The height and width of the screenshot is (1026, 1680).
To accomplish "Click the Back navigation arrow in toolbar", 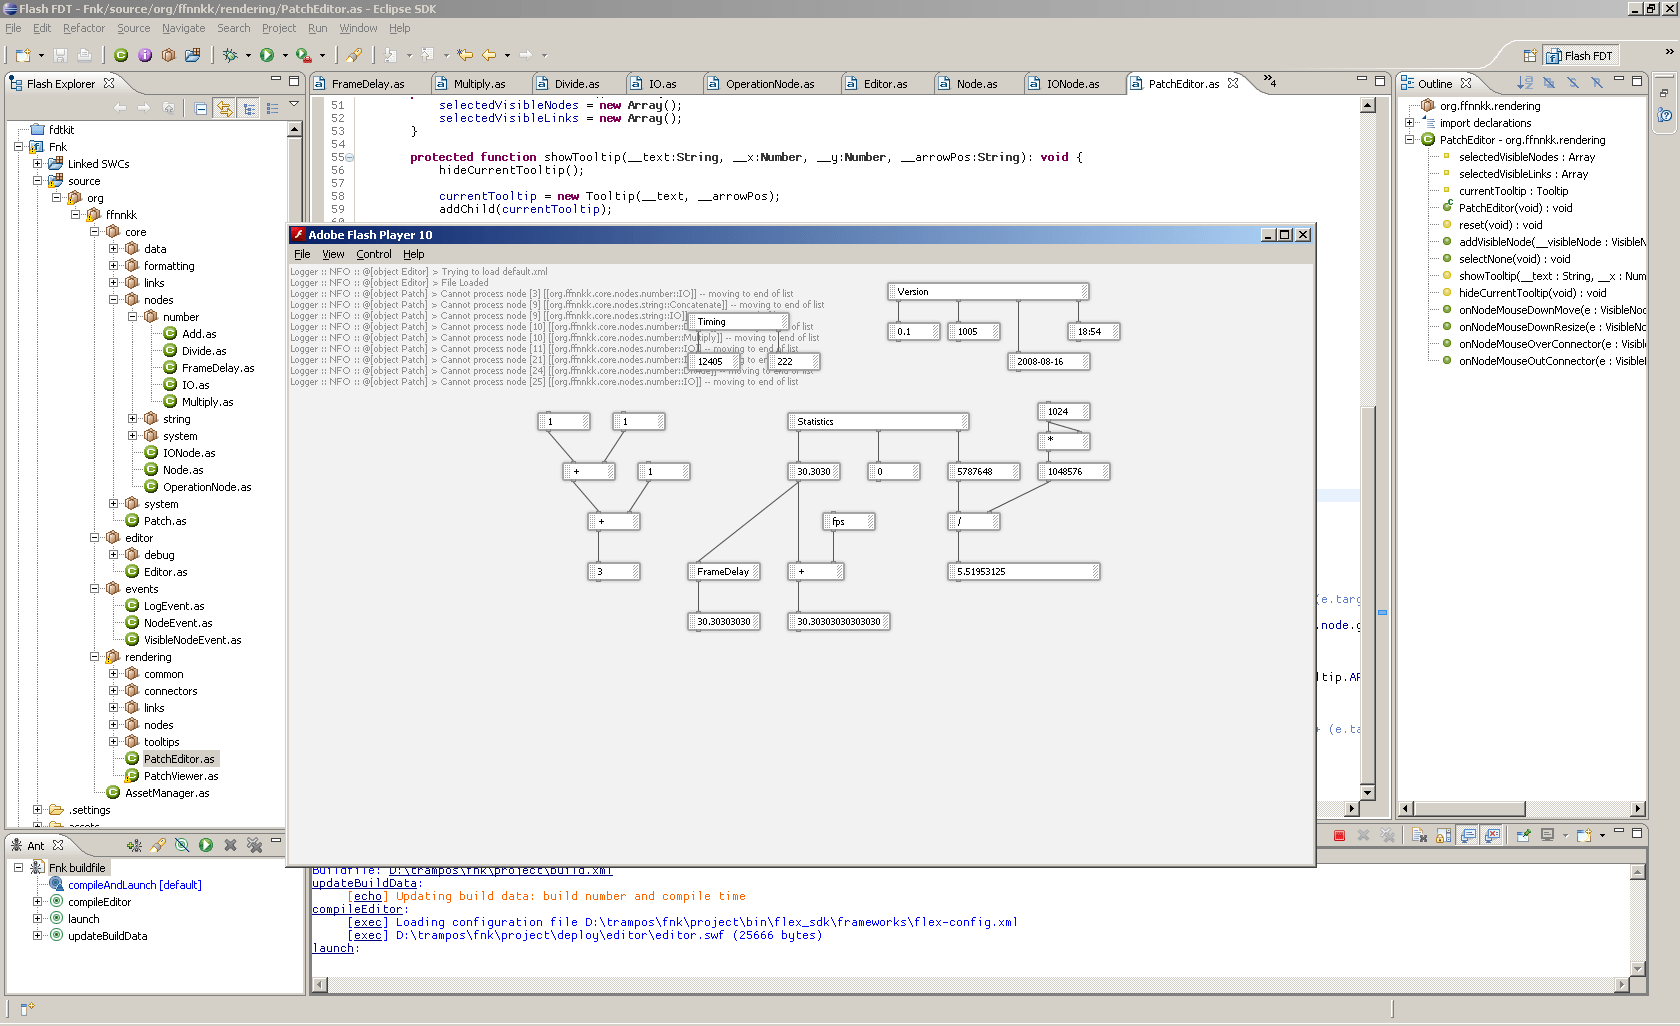I will tap(489, 55).
